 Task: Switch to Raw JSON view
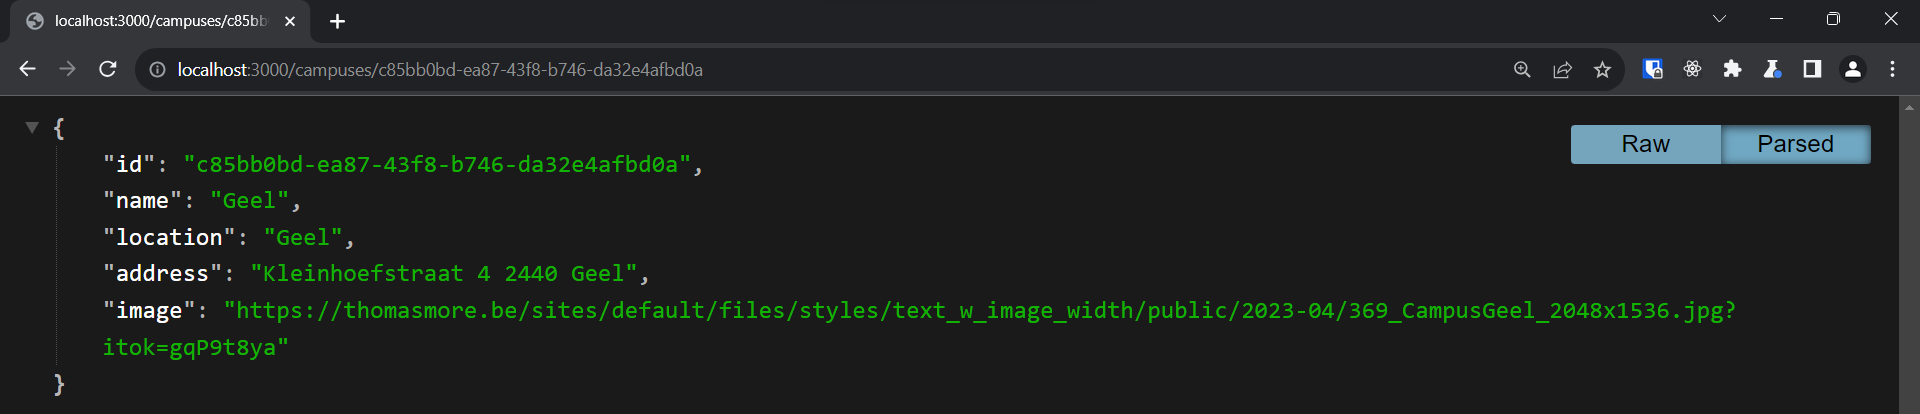tap(1645, 144)
